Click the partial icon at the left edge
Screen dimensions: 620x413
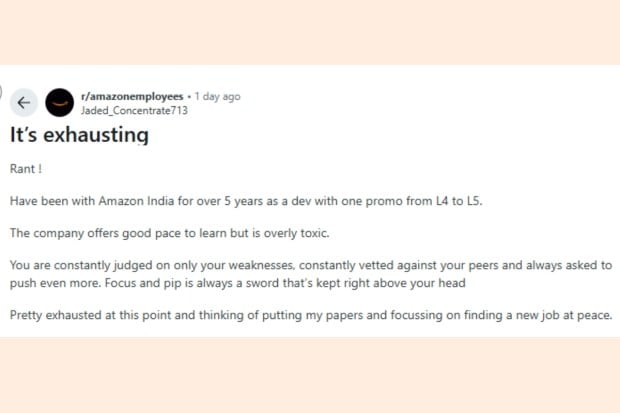[x=1, y=92]
